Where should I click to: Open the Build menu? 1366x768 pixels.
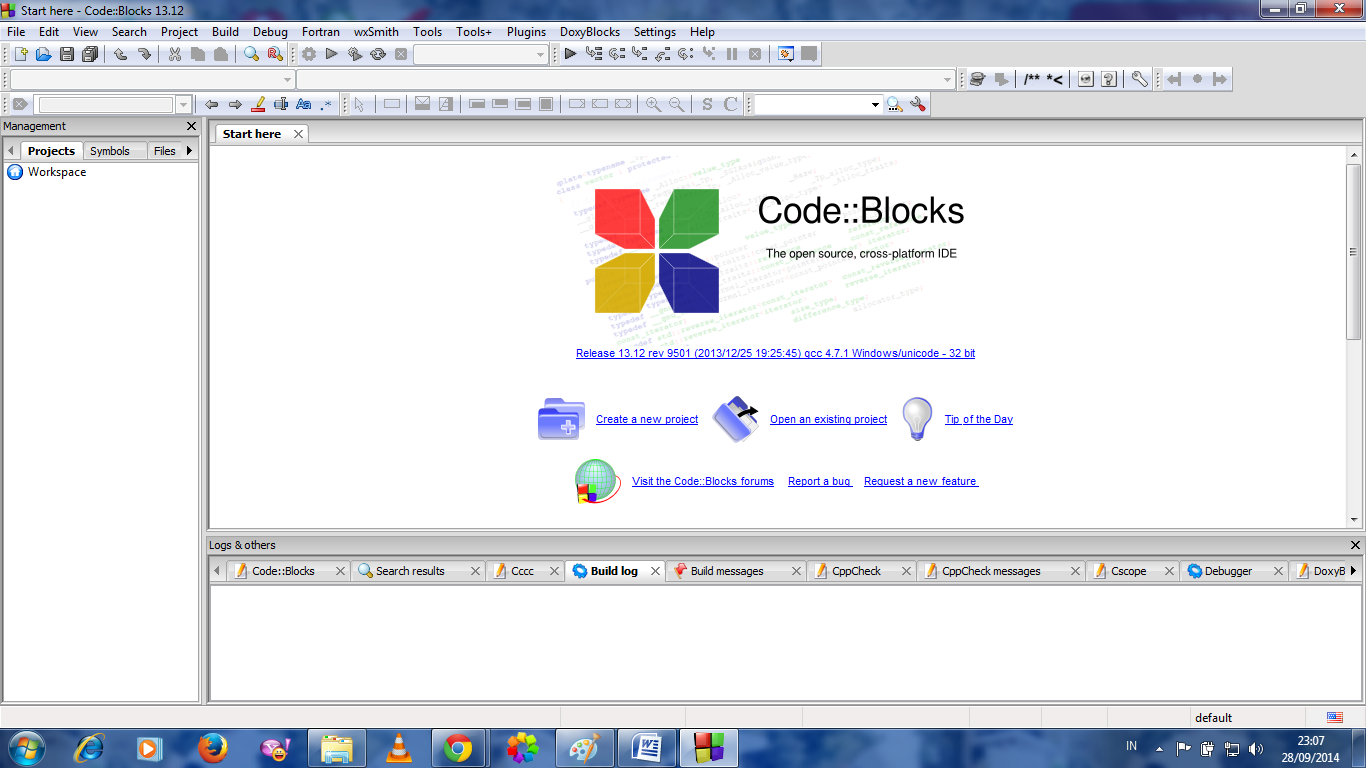click(x=225, y=32)
